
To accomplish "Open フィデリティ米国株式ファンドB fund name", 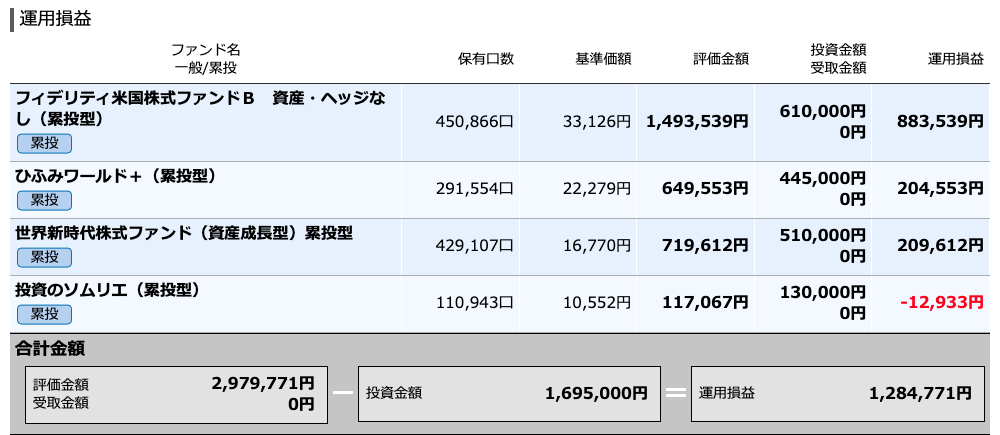I will 200,108.
